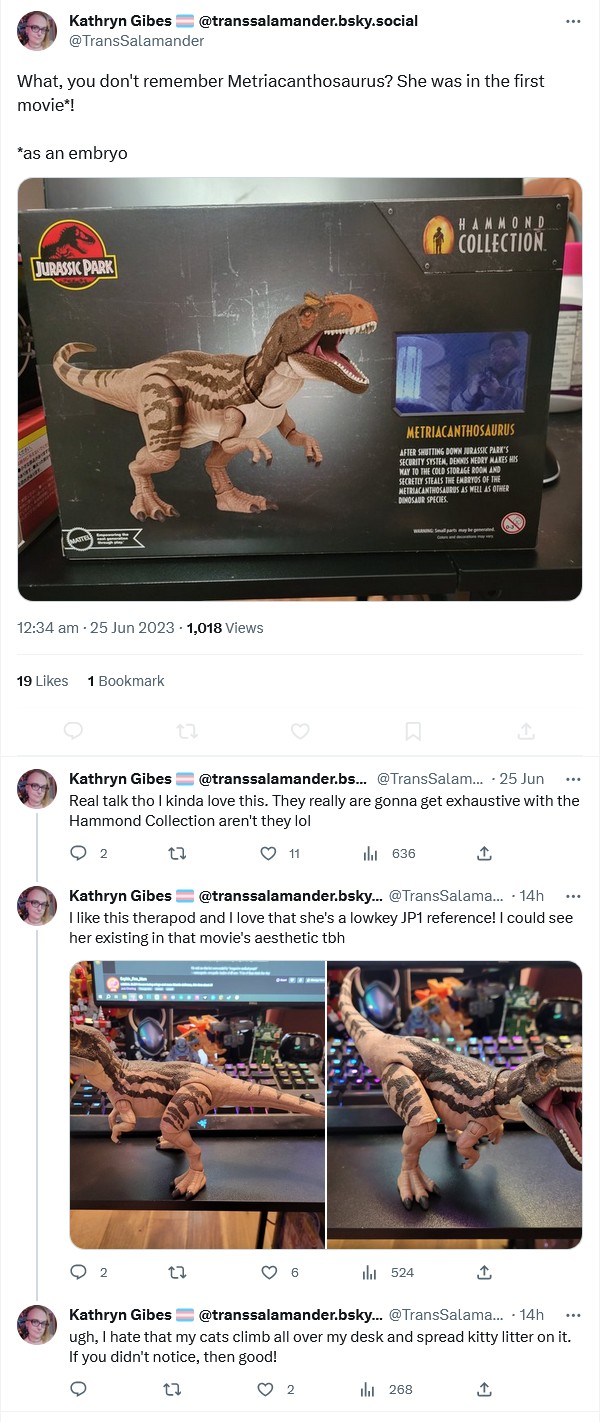
Task: View analytics of the kitty litter reply
Action: tap(370, 1390)
